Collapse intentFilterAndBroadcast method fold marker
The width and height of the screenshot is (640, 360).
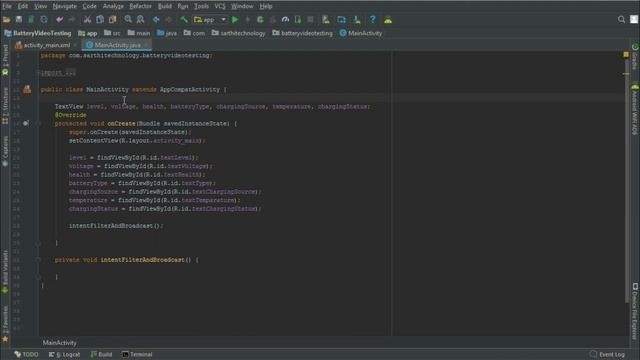(38, 260)
